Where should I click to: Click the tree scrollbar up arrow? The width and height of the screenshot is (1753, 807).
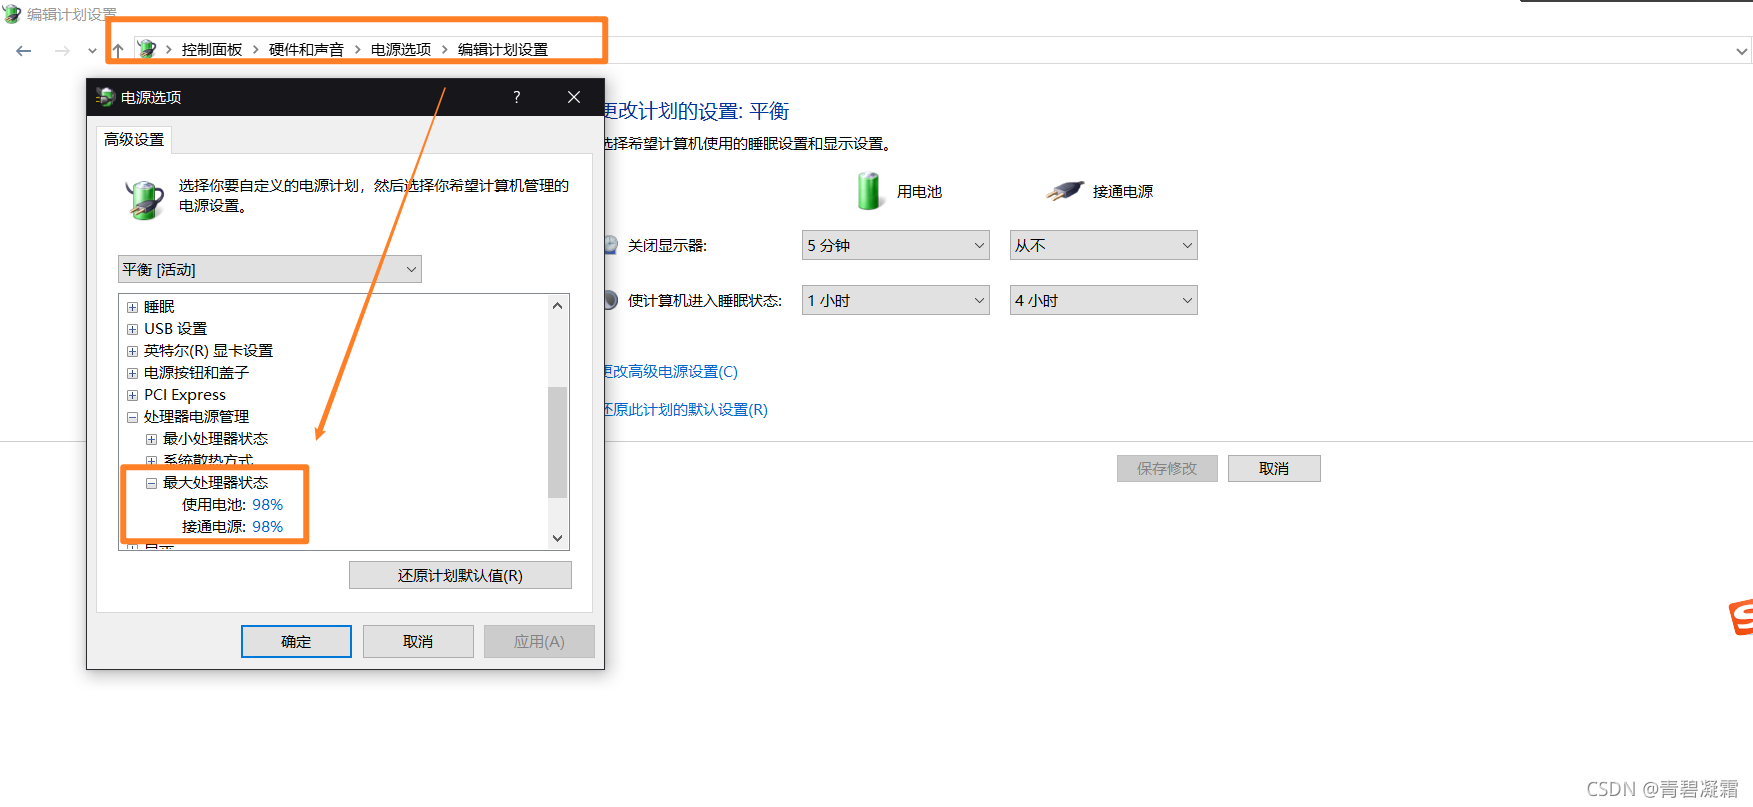click(x=558, y=306)
